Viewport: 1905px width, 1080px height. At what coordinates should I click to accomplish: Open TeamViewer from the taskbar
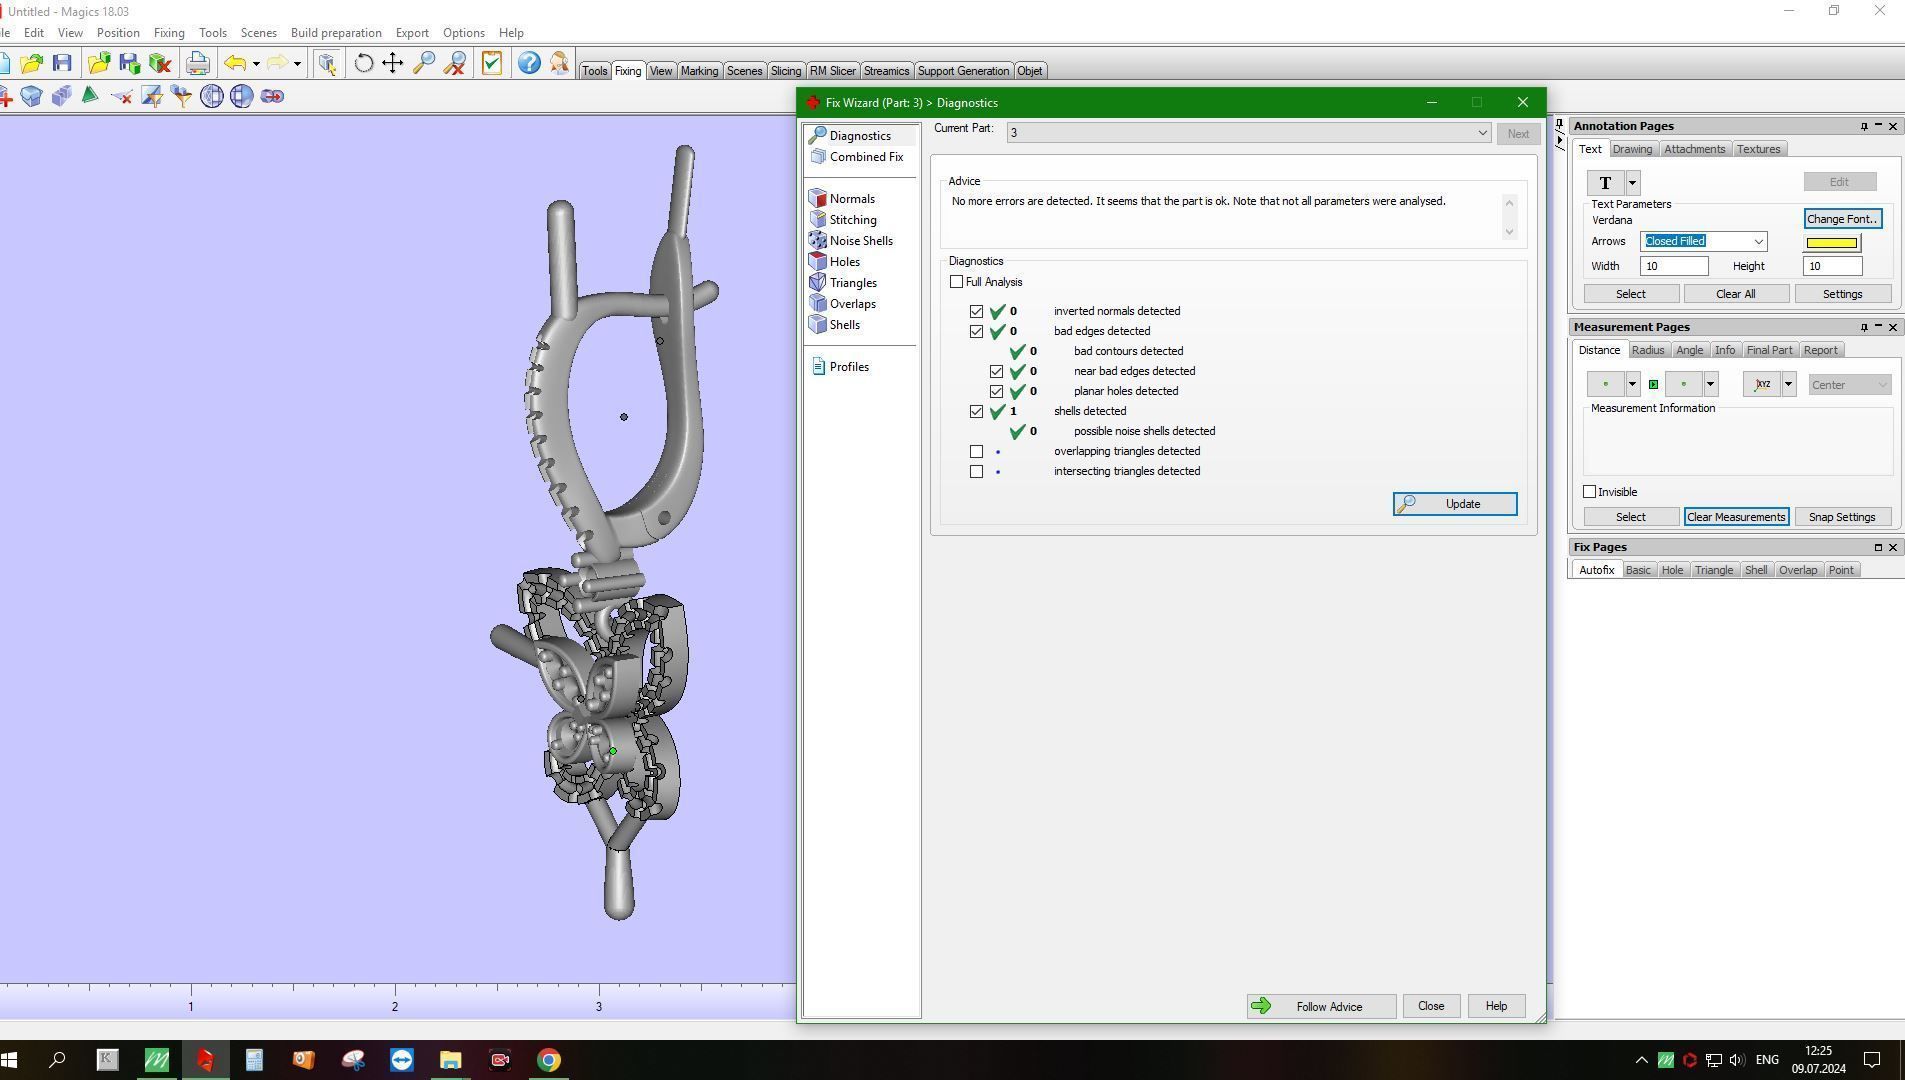pos(402,1060)
